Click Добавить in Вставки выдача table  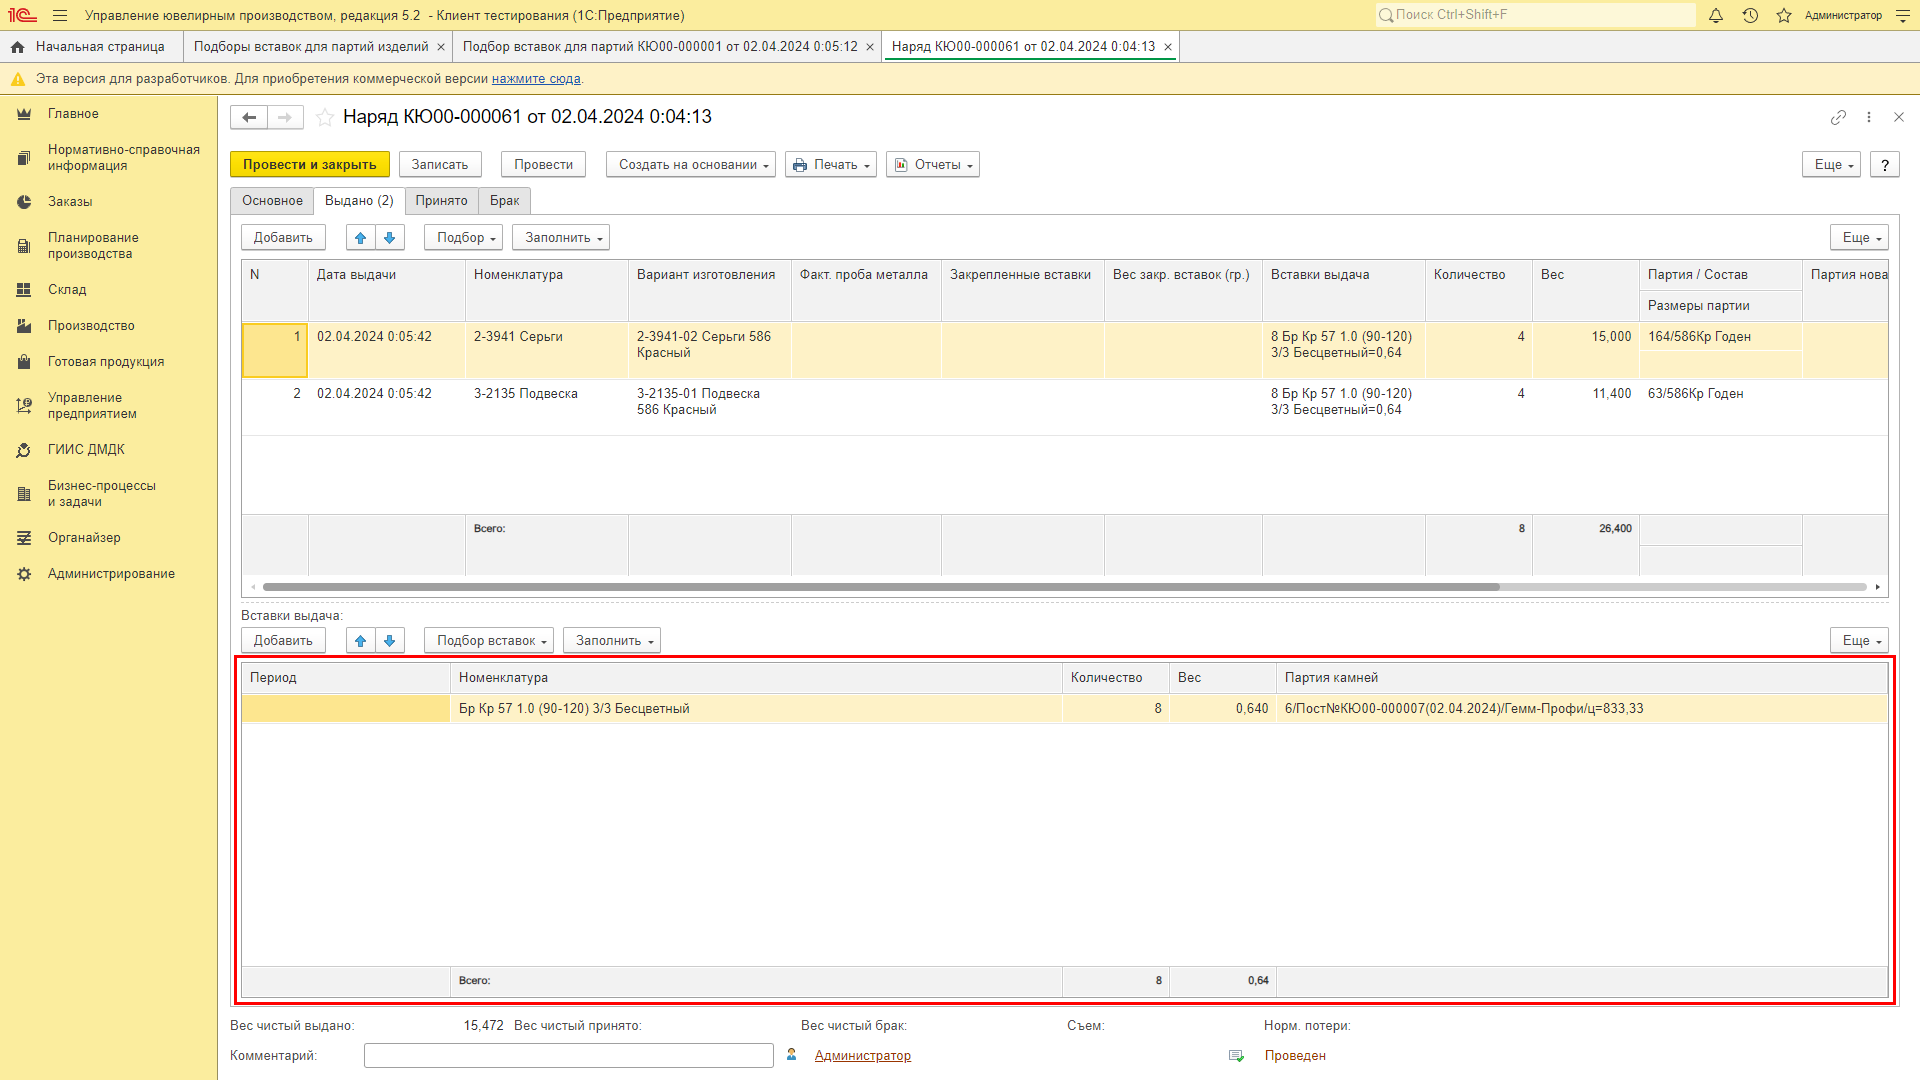click(283, 640)
